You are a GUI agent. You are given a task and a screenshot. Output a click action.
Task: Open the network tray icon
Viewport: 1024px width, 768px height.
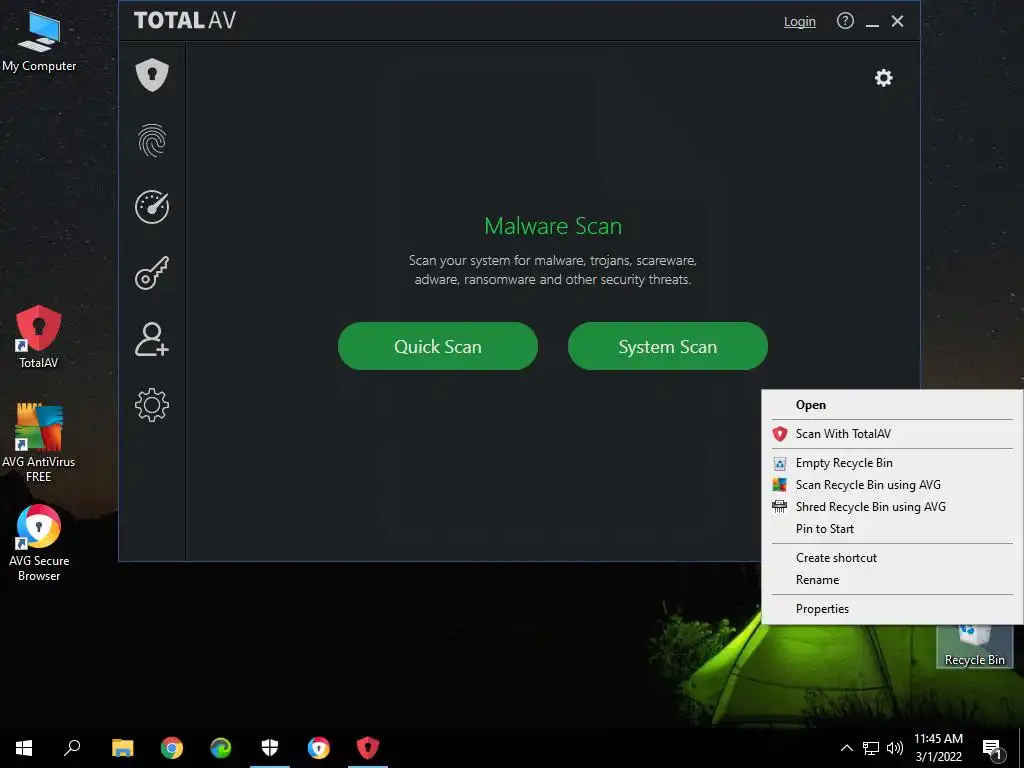coord(871,748)
